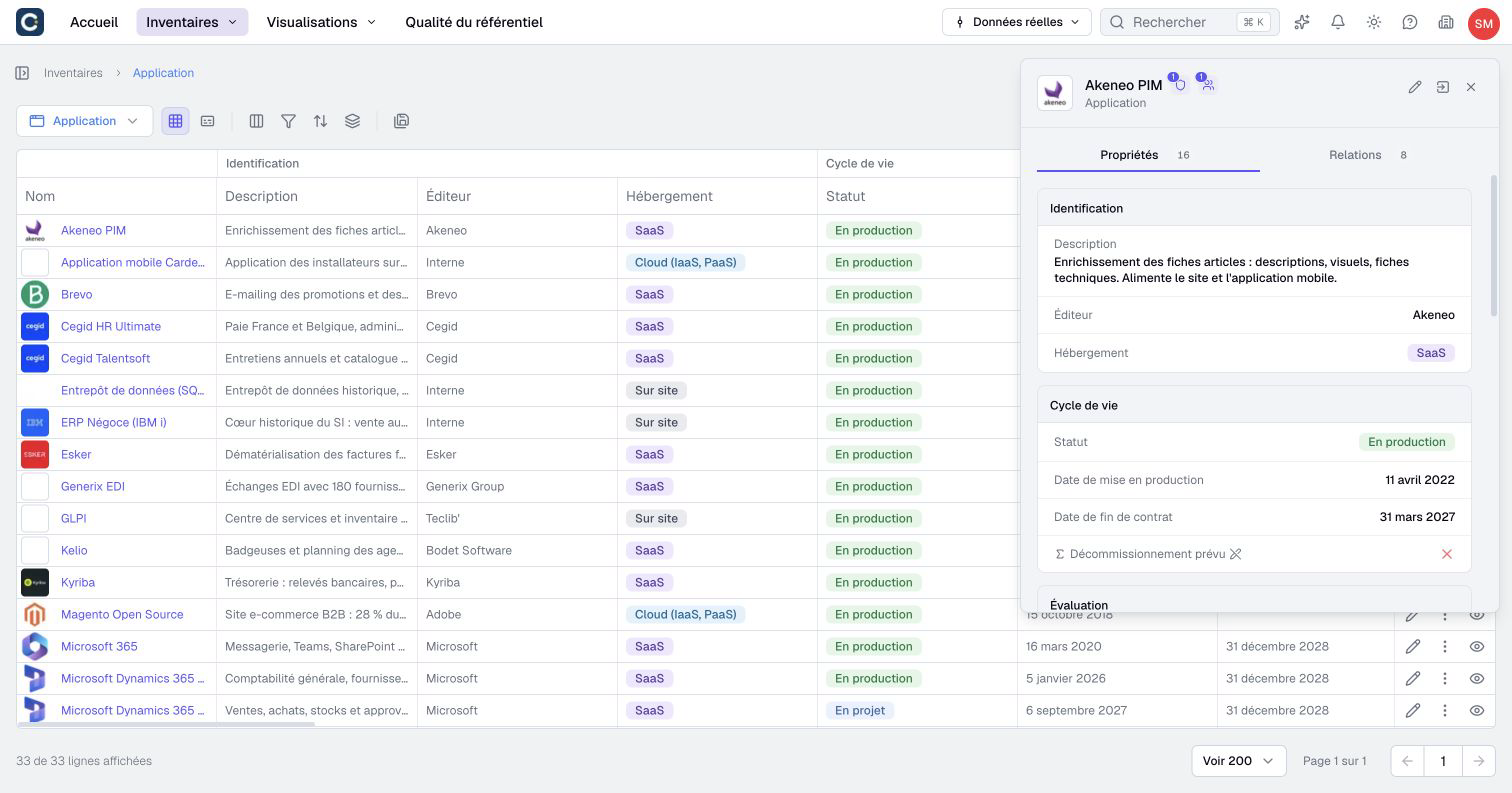Open the help question mark icon

[x=1410, y=22]
